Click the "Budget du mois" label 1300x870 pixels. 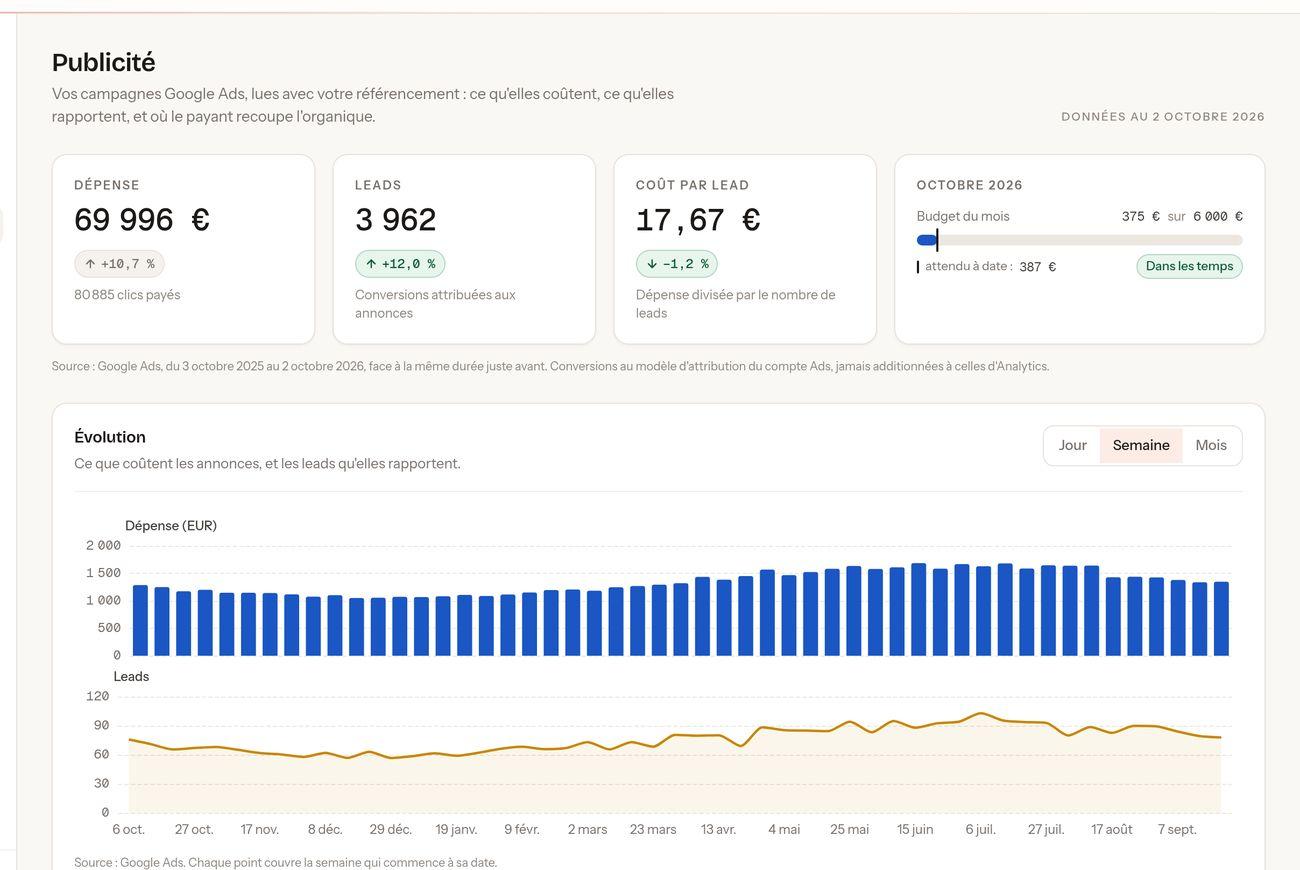point(963,216)
